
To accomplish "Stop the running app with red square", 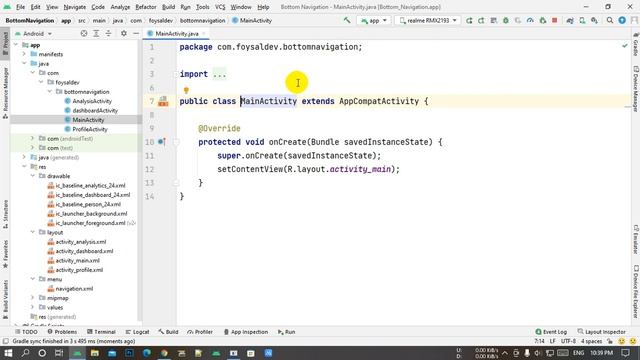I will point(555,20).
